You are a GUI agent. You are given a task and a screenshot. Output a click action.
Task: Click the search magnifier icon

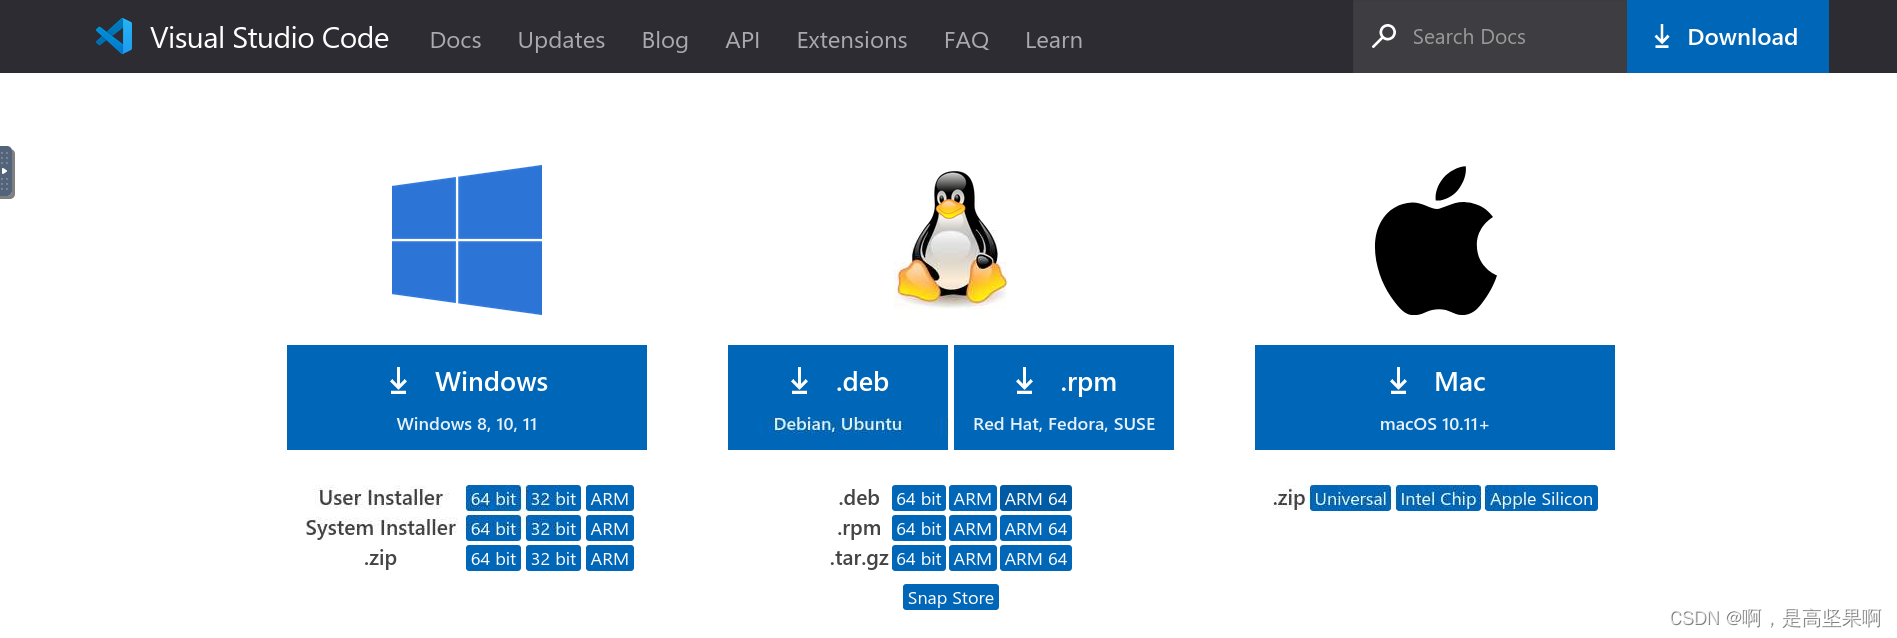coord(1384,36)
